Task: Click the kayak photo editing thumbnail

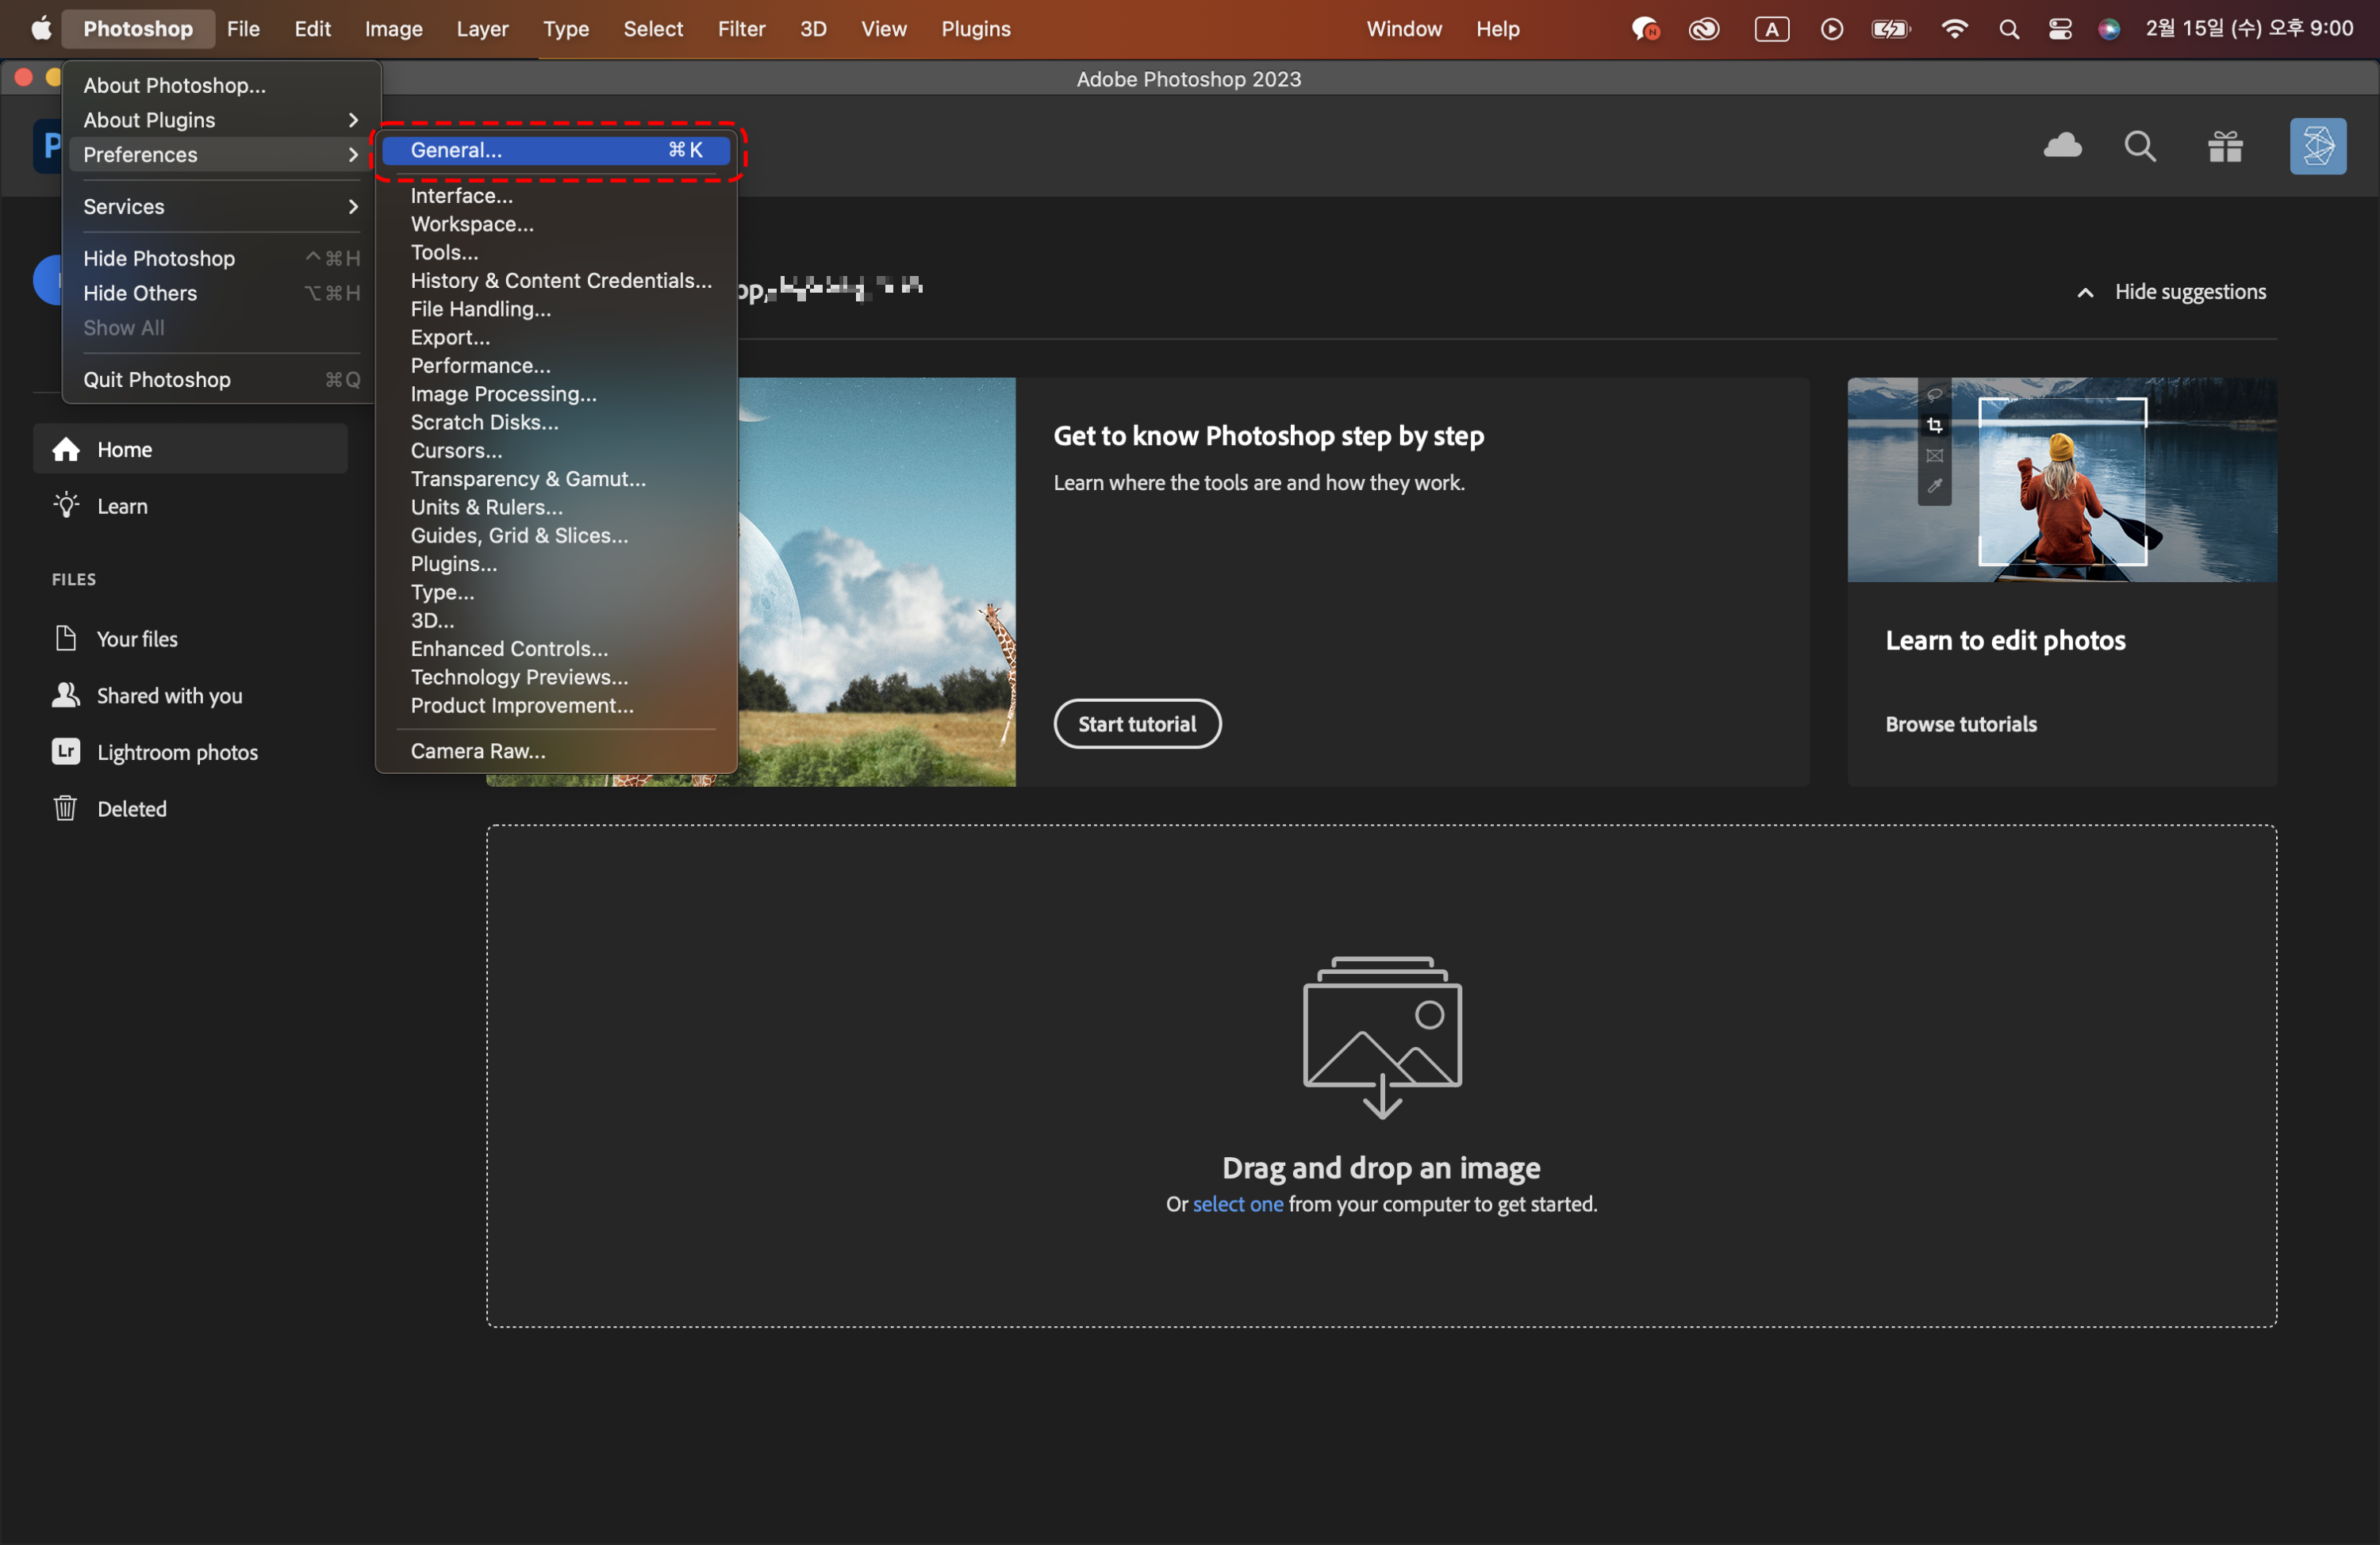Action: coord(2061,480)
